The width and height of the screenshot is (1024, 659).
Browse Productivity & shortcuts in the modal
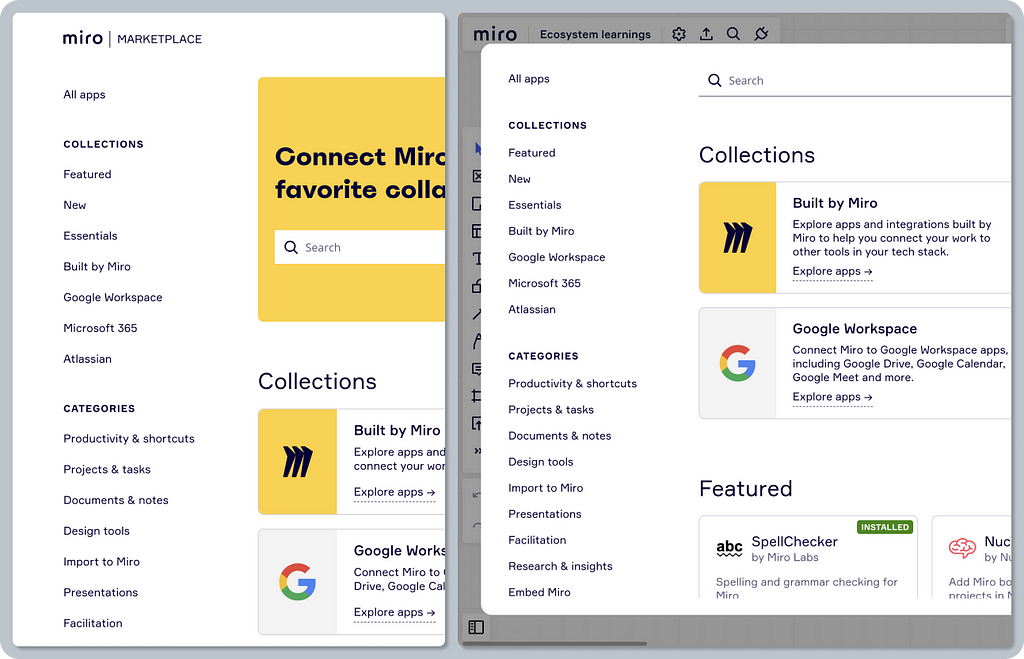click(572, 383)
